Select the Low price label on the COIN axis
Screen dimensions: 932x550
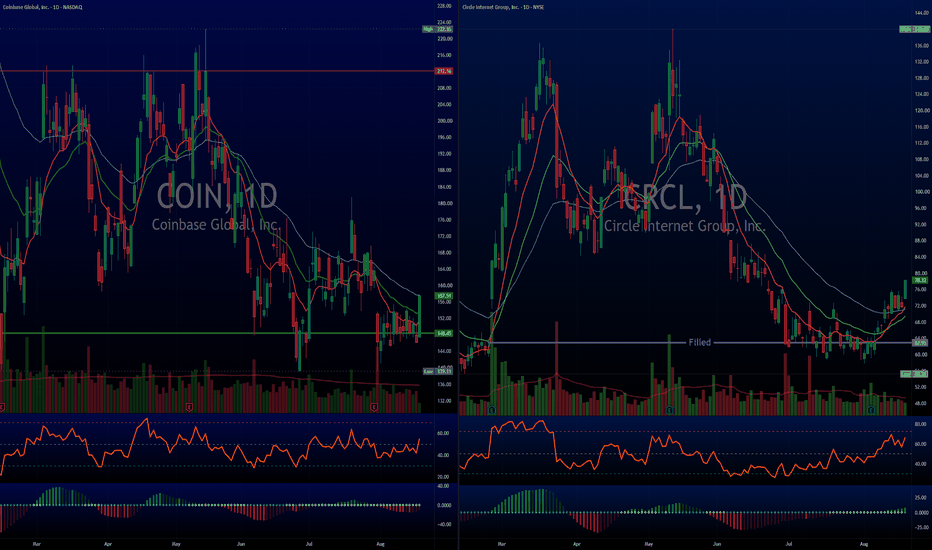tap(437, 371)
